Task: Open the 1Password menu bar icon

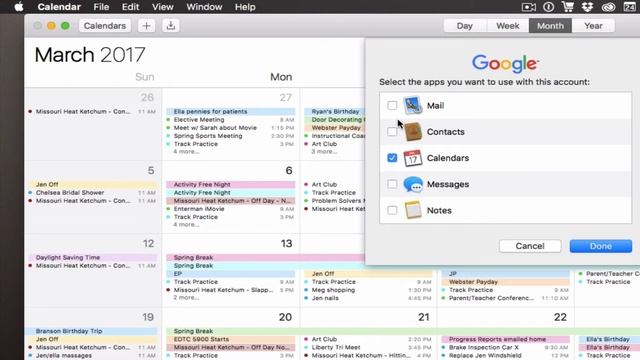Action: (x=549, y=7)
